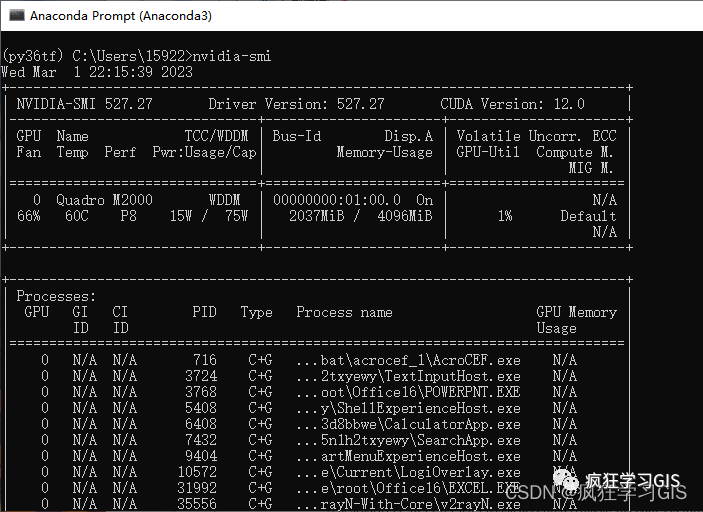Click the artMenuExperienceHost.exe process name
This screenshot has height=512, width=703.
pyautogui.click(x=408, y=456)
